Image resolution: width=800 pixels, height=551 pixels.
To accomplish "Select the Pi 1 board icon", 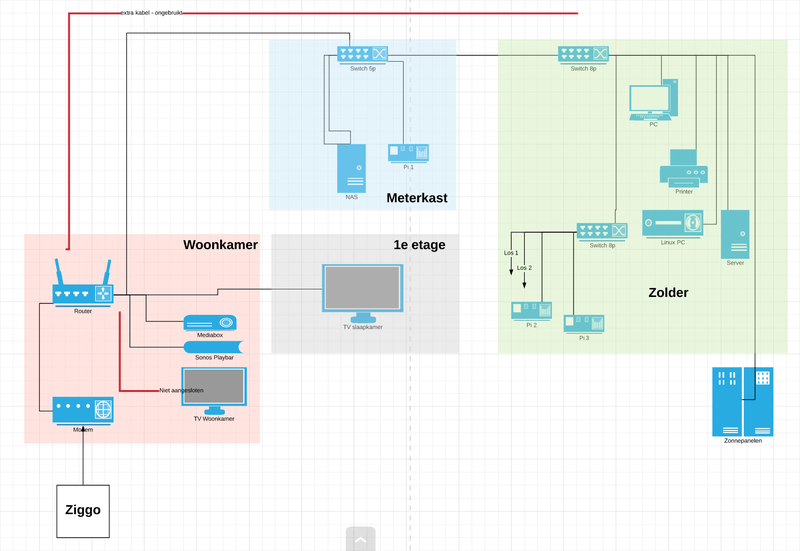I will (408, 153).
